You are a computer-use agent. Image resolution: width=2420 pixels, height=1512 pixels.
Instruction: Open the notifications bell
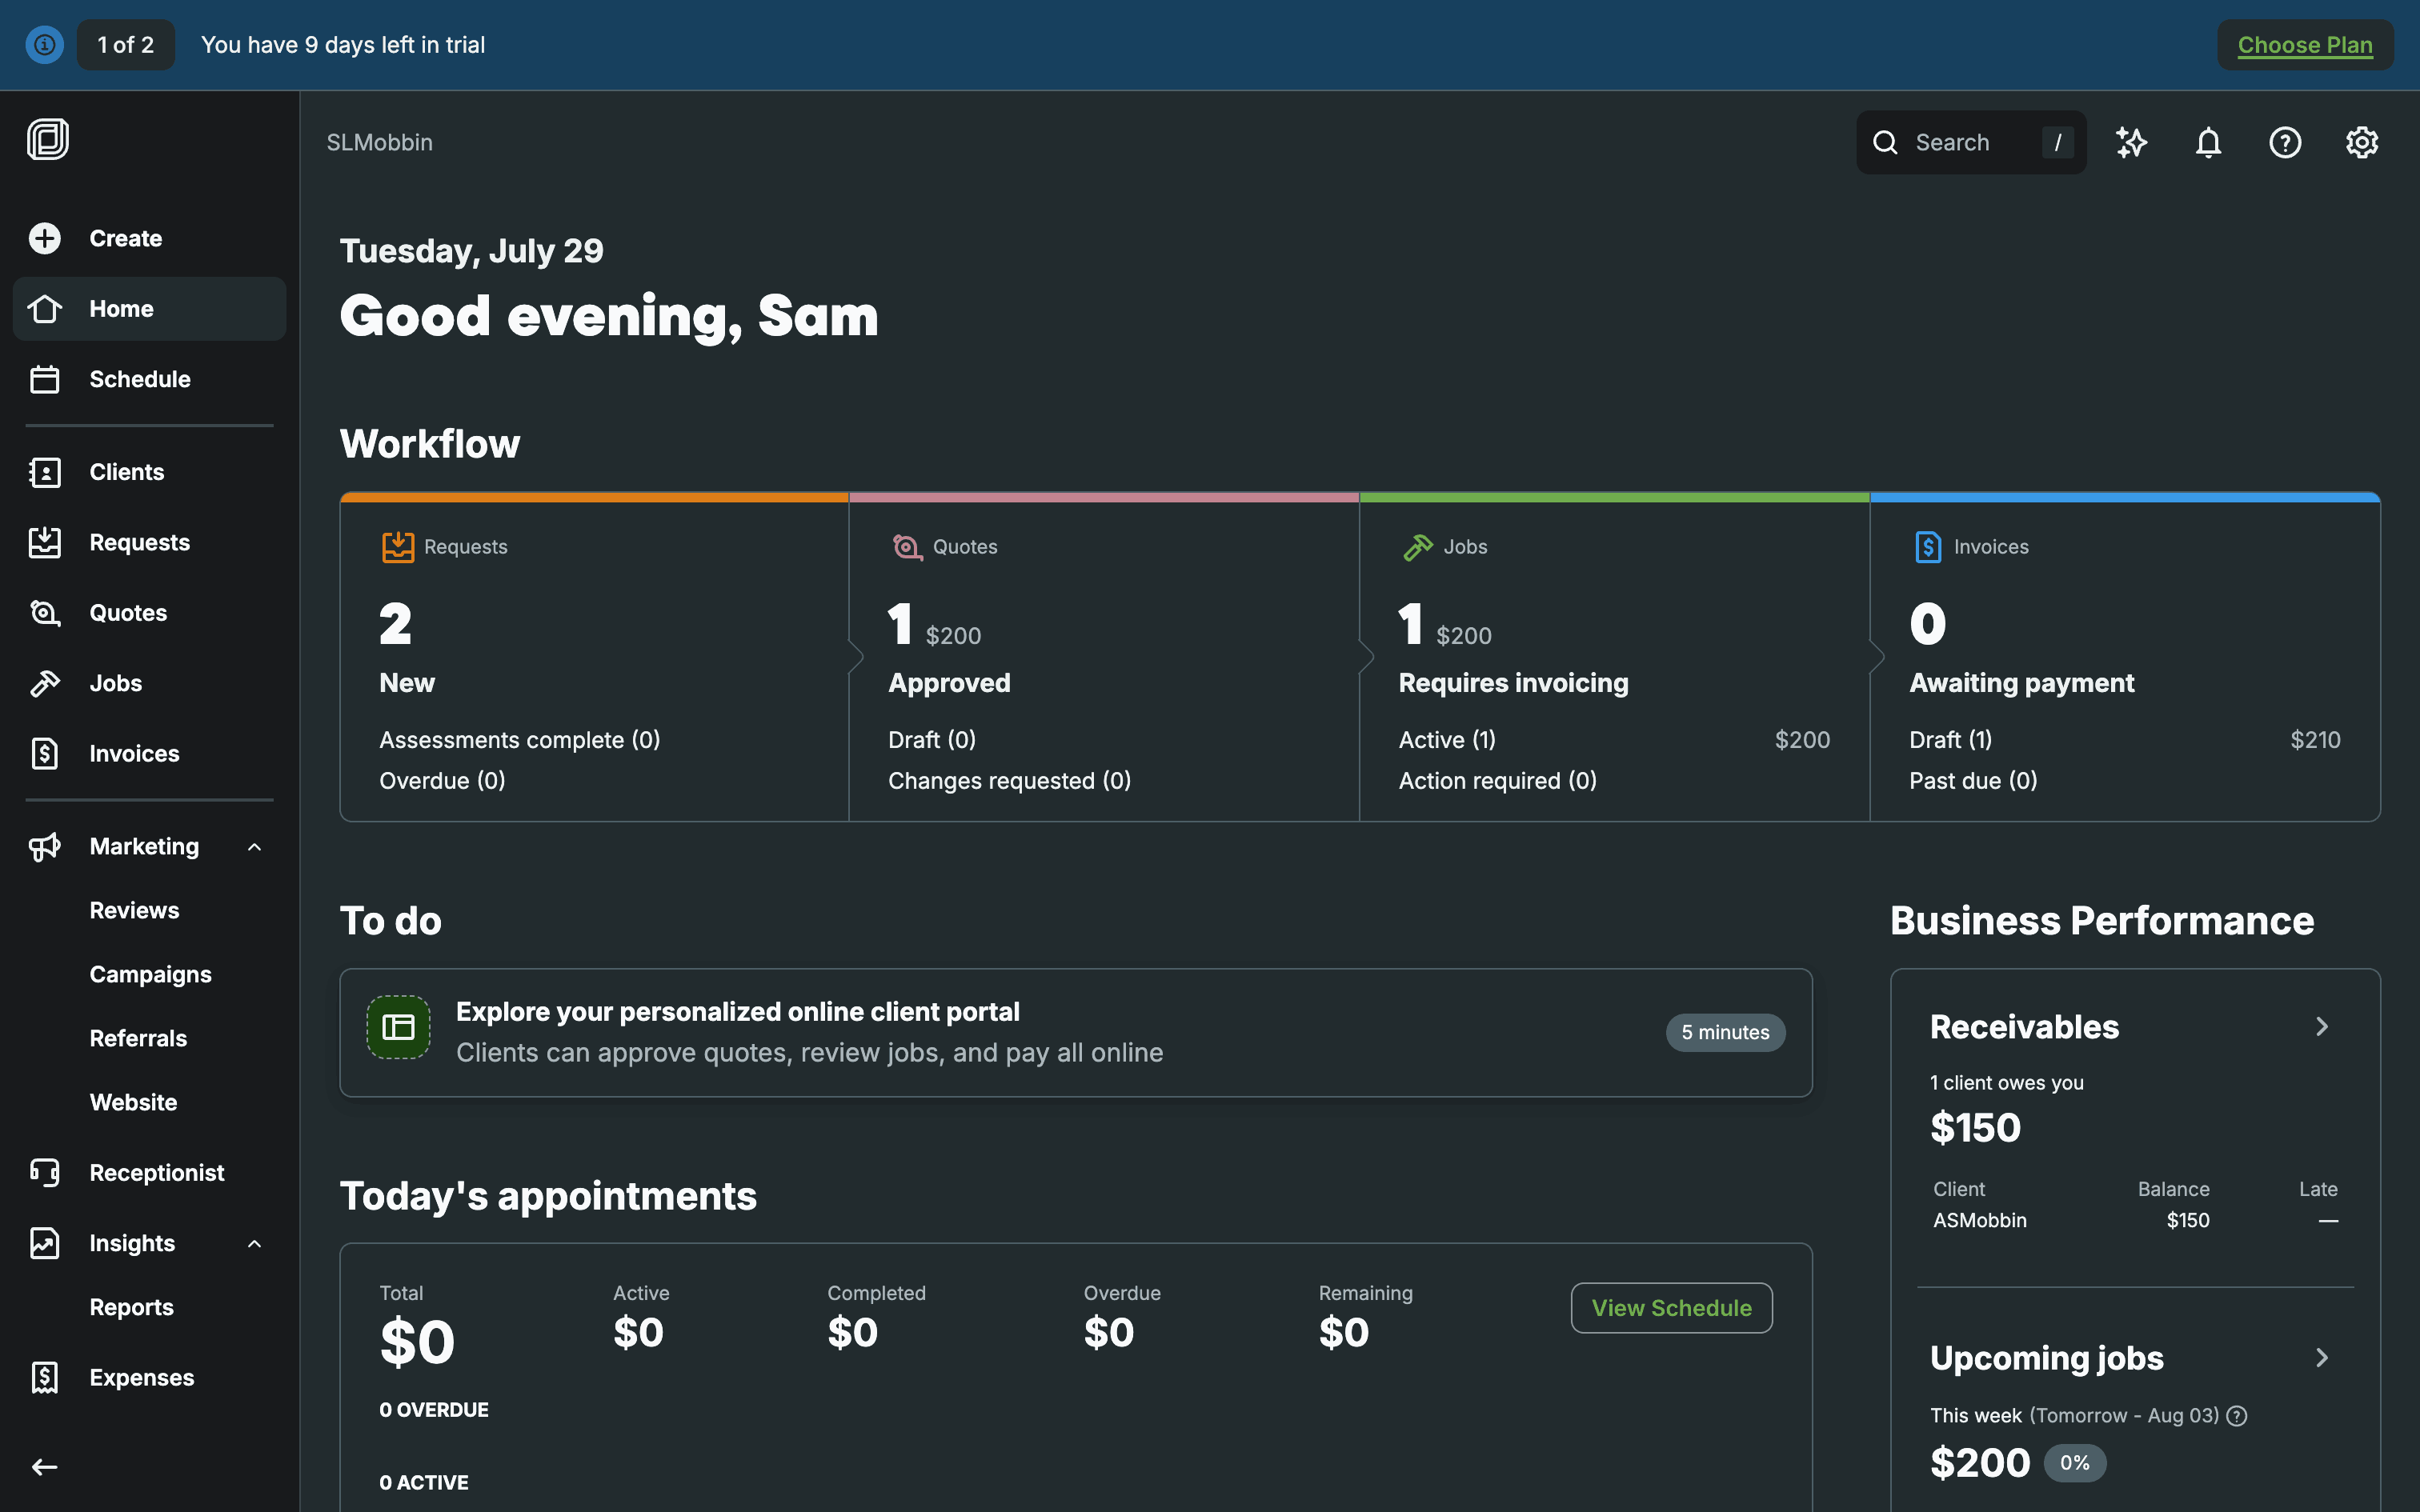[2208, 143]
